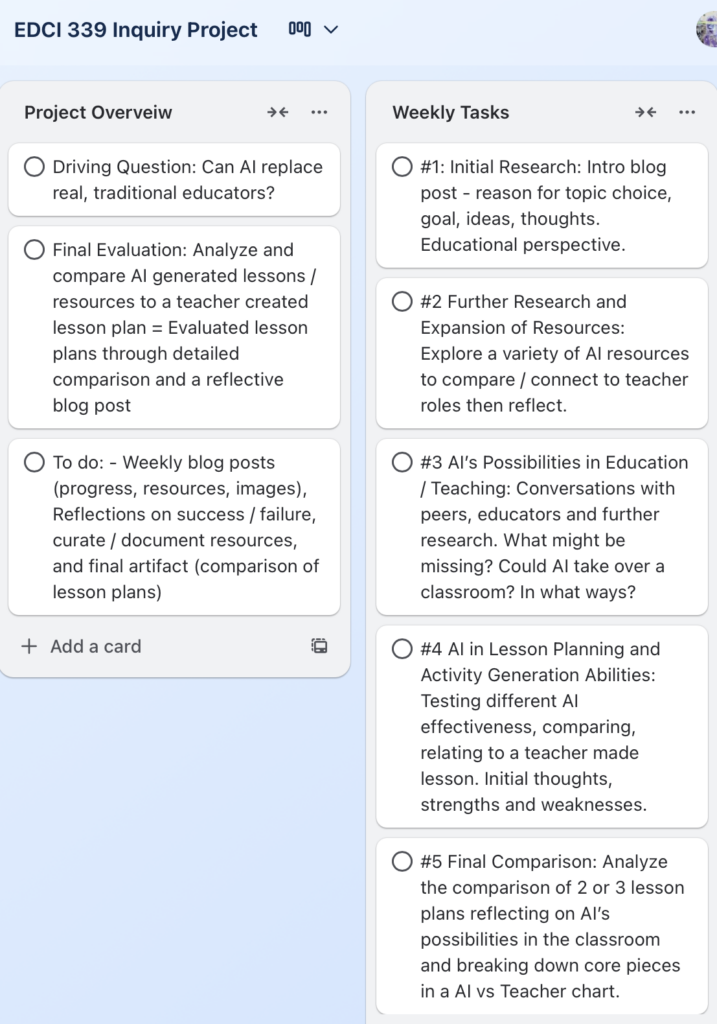This screenshot has width=717, height=1024.
Task: Click the Add a card button
Action: coord(95,646)
